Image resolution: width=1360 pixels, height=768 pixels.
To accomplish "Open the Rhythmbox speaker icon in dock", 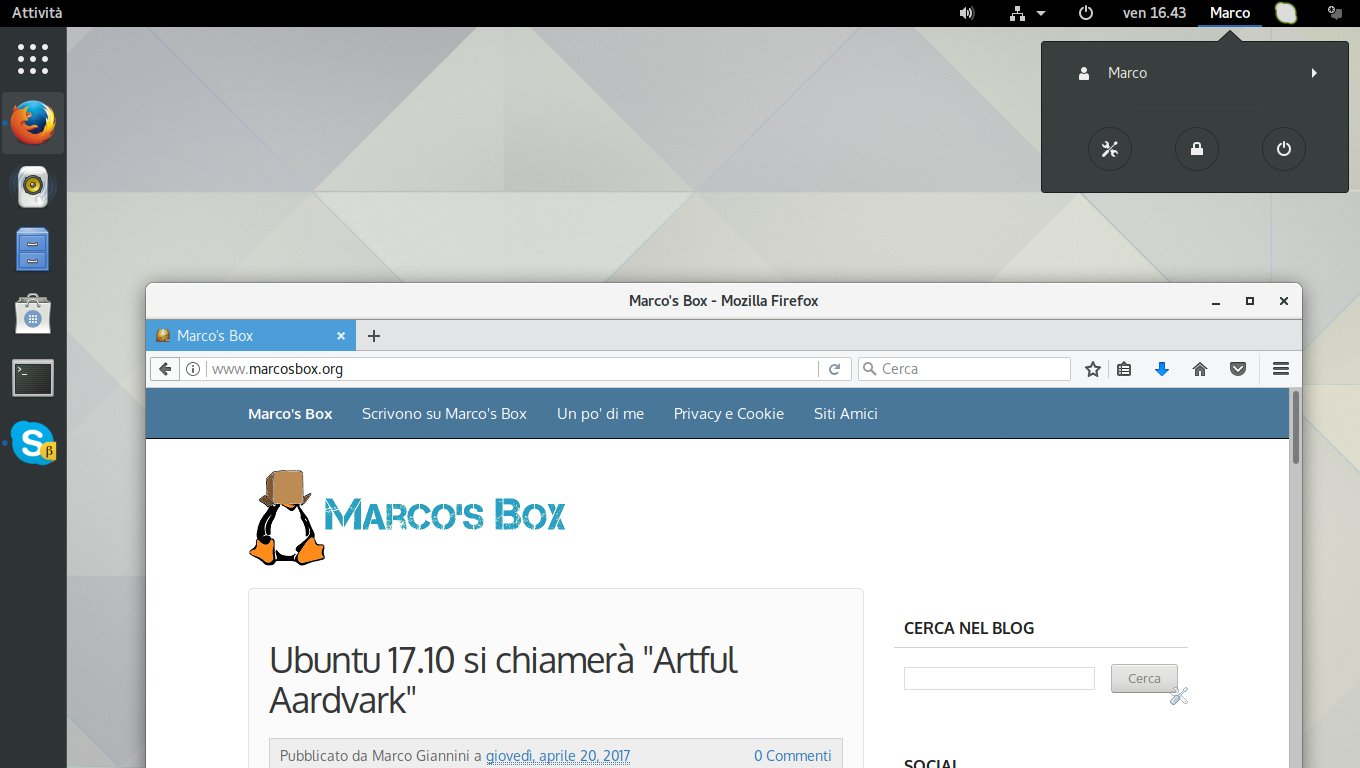I will click(x=33, y=186).
